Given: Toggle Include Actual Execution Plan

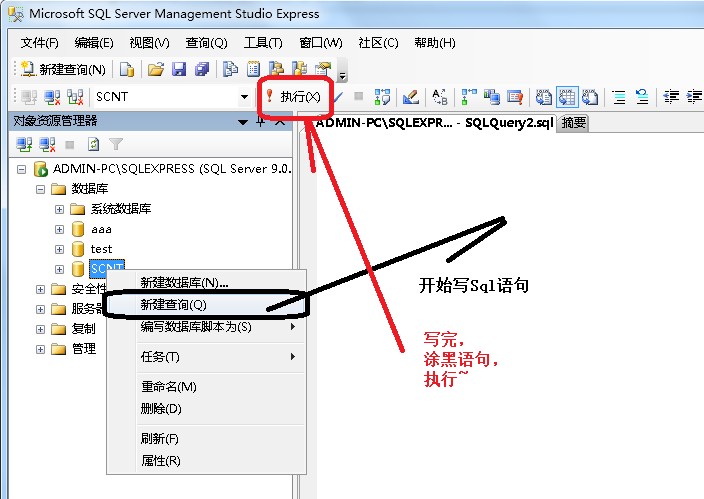Looking at the screenshot, I should pos(469,97).
